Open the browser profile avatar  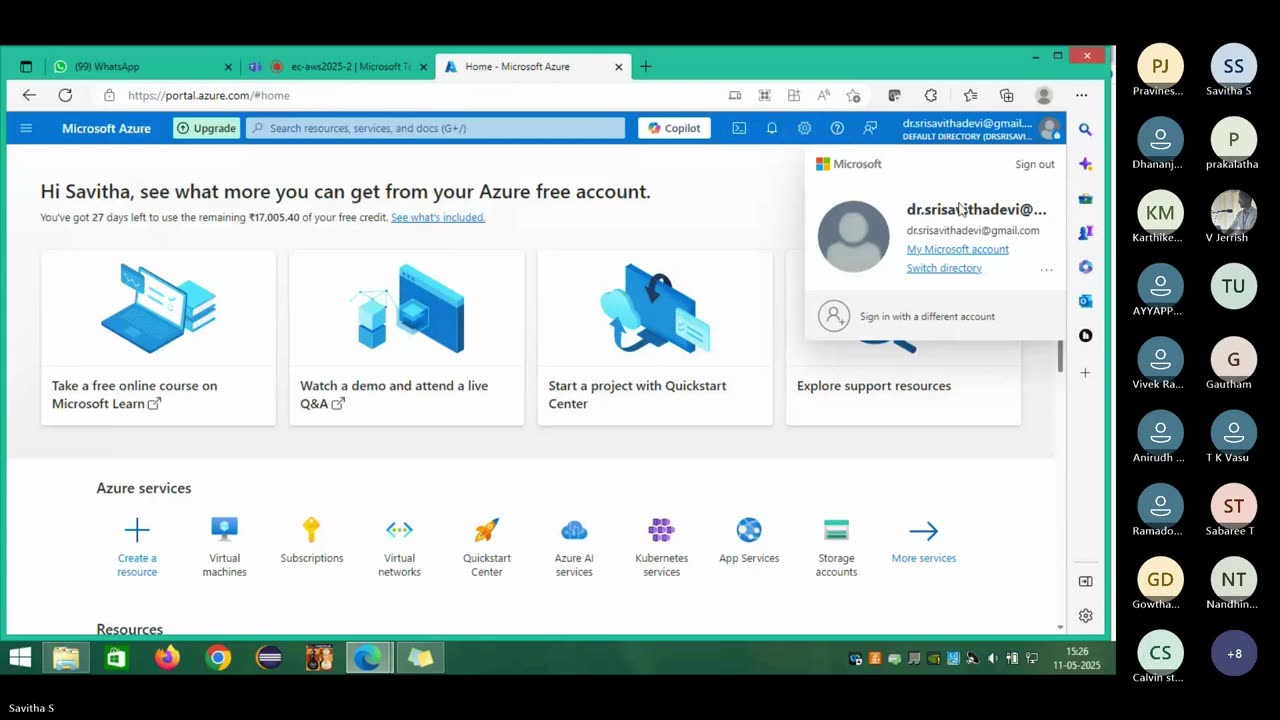[x=1044, y=95]
